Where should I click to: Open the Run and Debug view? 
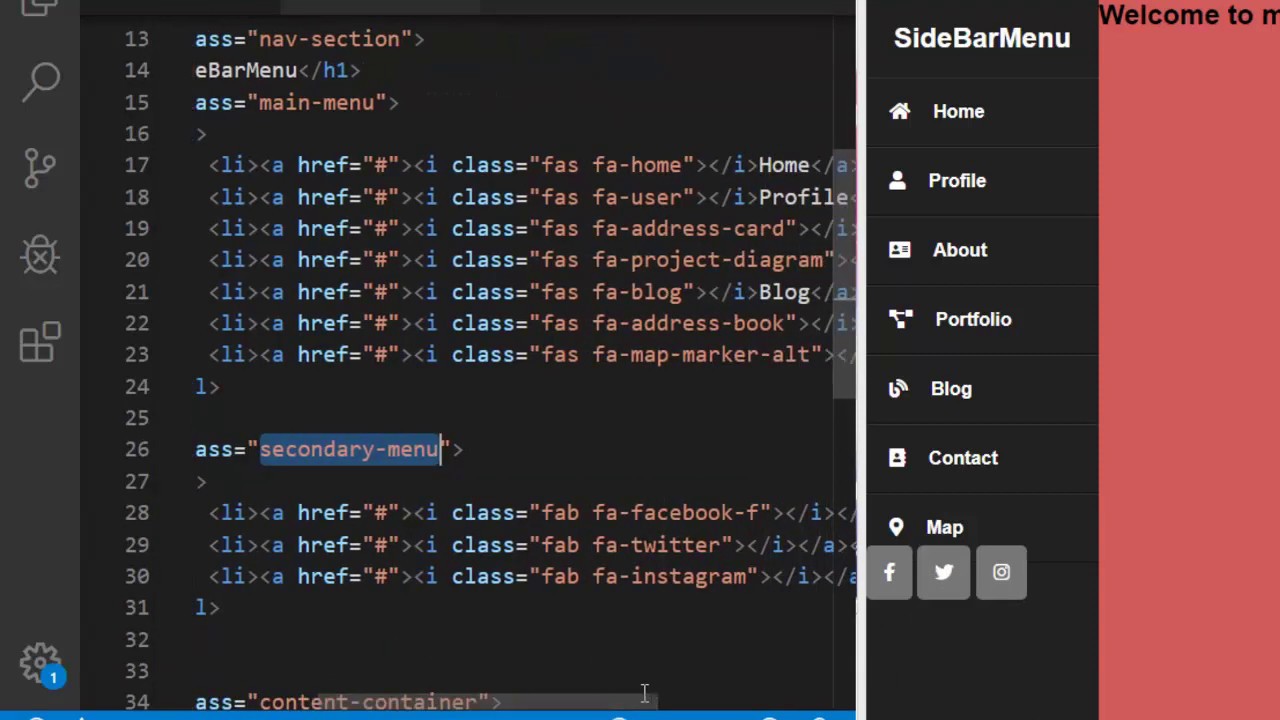click(40, 255)
